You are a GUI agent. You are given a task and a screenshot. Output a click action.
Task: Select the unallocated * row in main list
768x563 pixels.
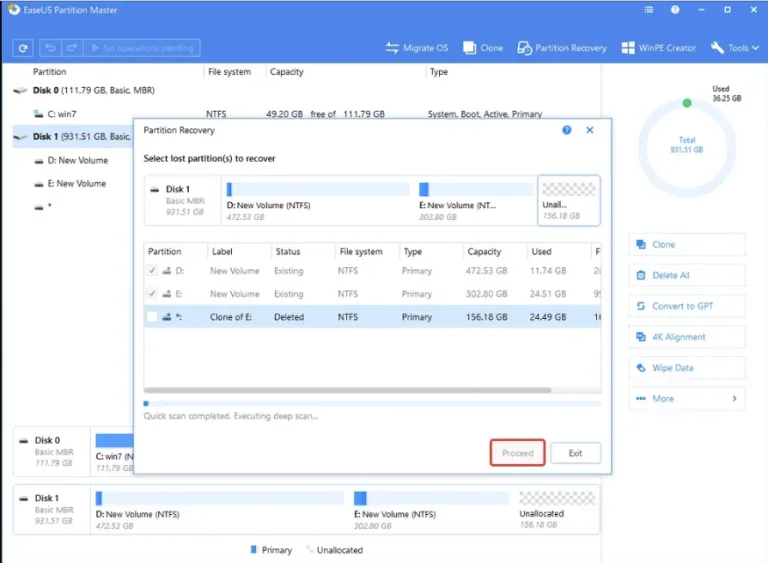[x=43, y=207]
